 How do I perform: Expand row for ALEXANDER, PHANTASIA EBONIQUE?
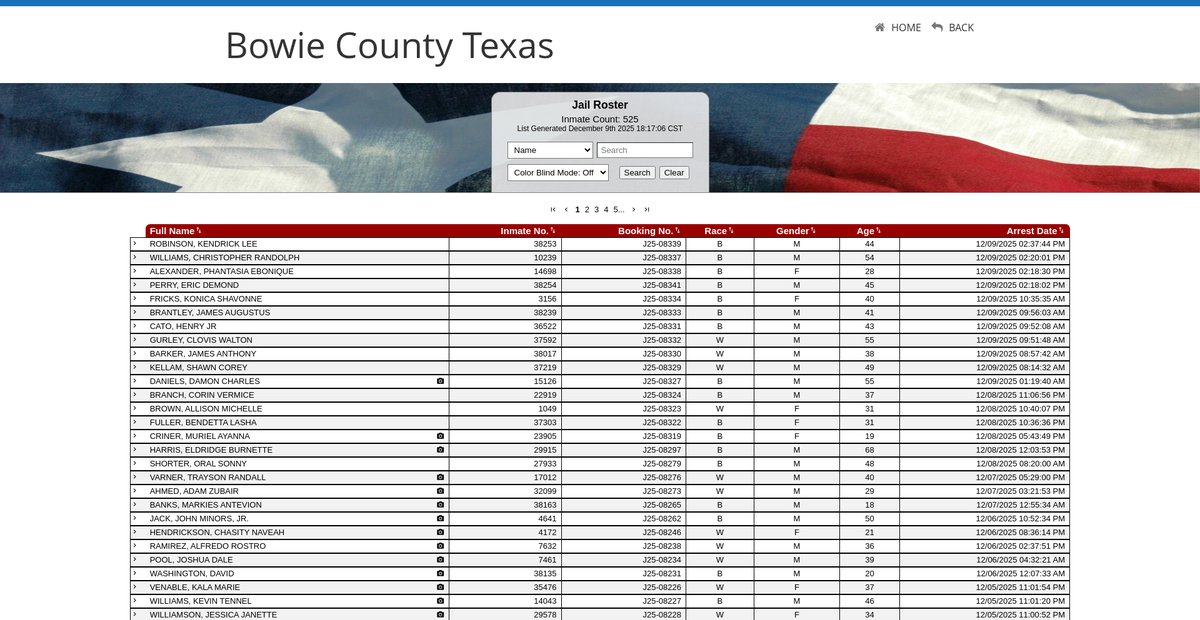point(135,271)
